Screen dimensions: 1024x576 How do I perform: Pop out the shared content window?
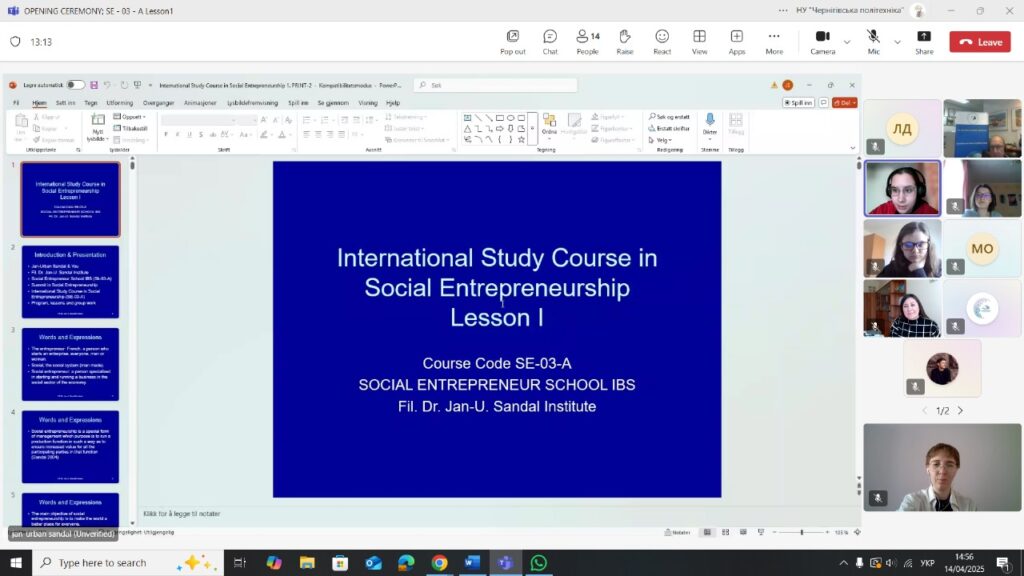(513, 42)
